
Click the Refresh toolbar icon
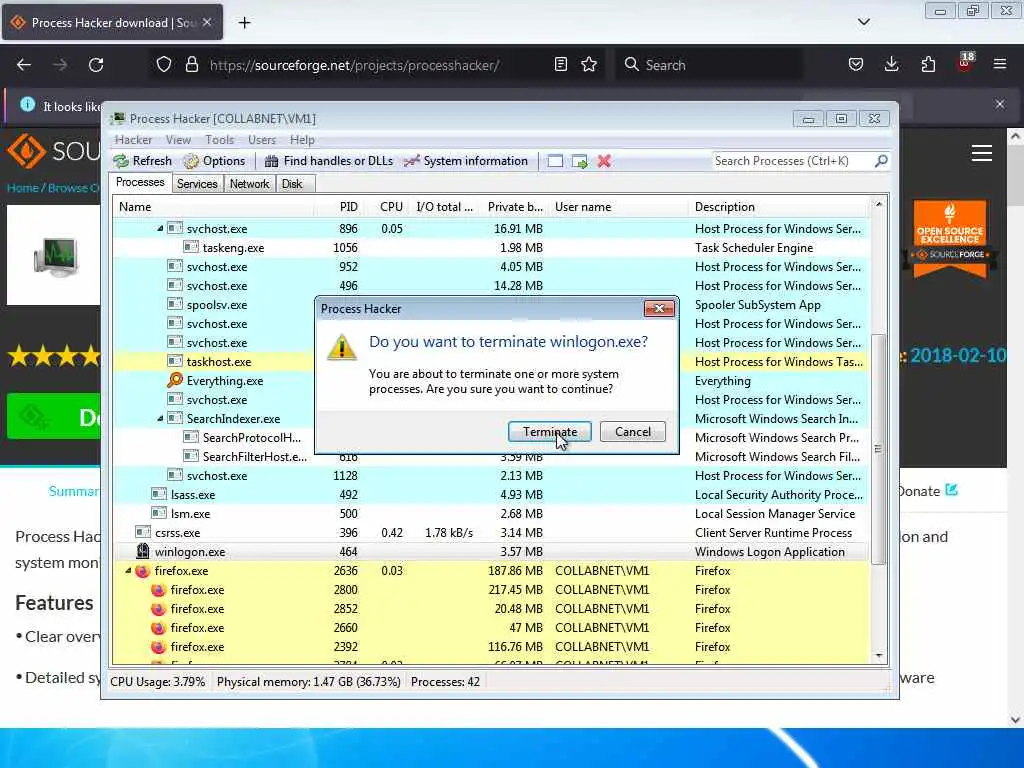[142, 161]
